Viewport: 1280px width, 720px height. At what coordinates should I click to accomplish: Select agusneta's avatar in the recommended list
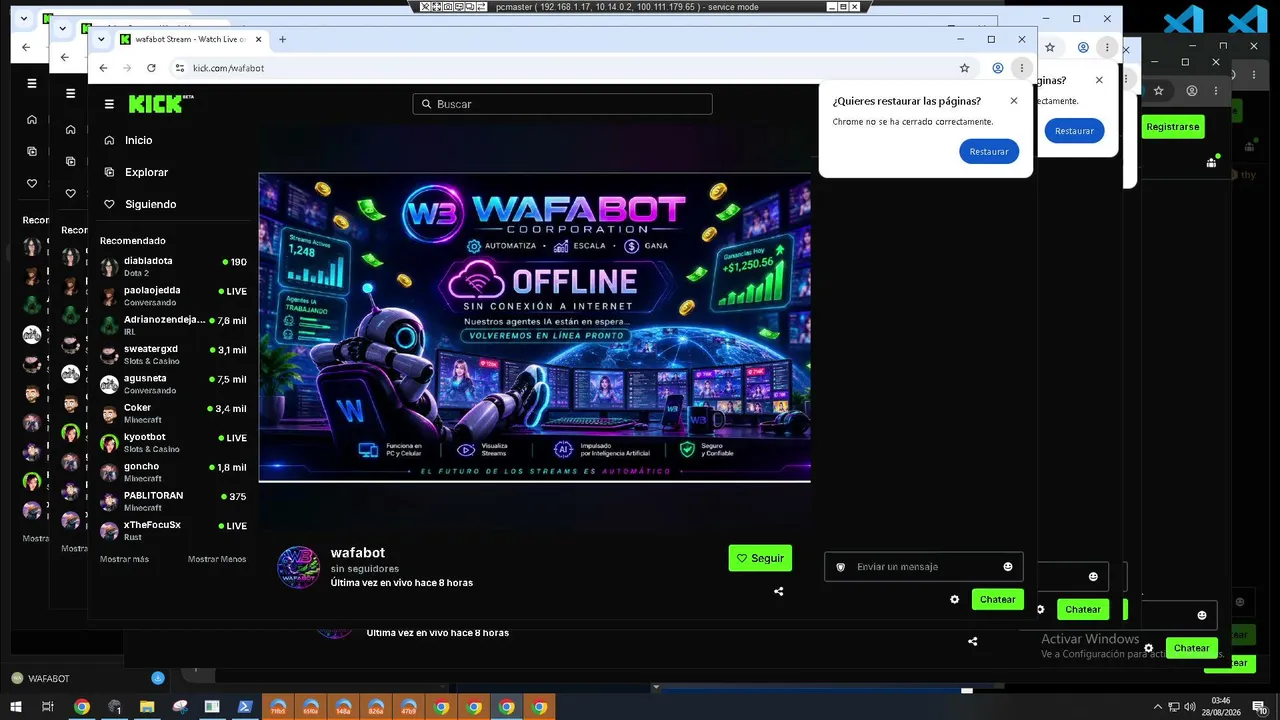(109, 385)
